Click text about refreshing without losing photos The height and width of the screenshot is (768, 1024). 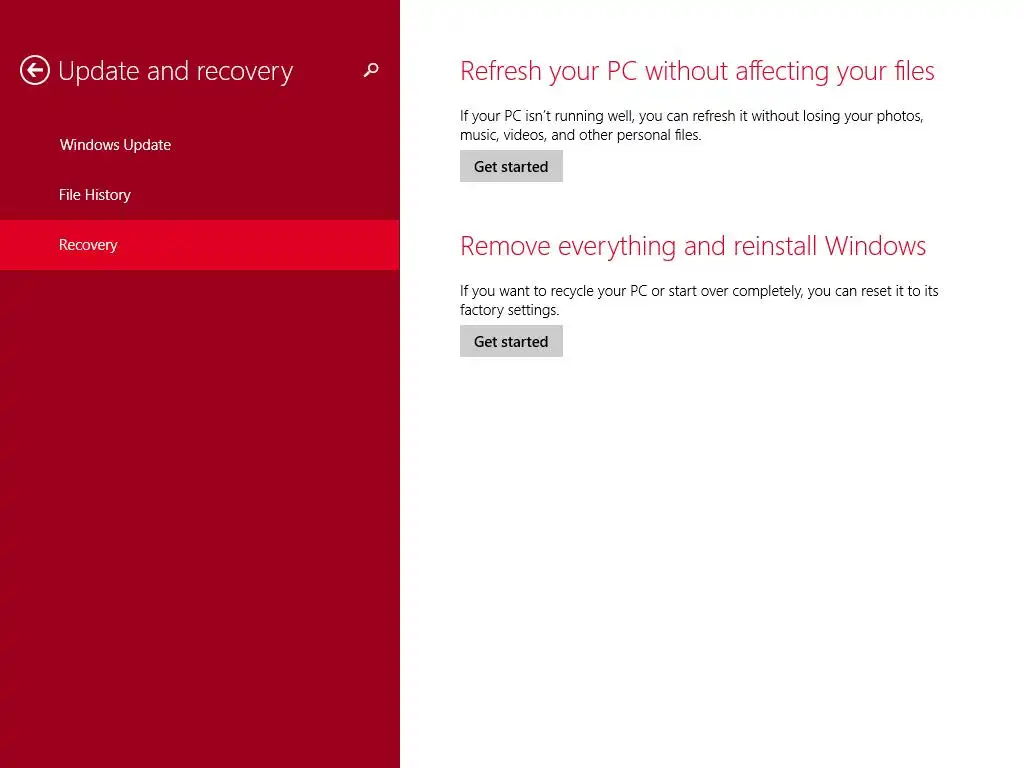pos(692,125)
